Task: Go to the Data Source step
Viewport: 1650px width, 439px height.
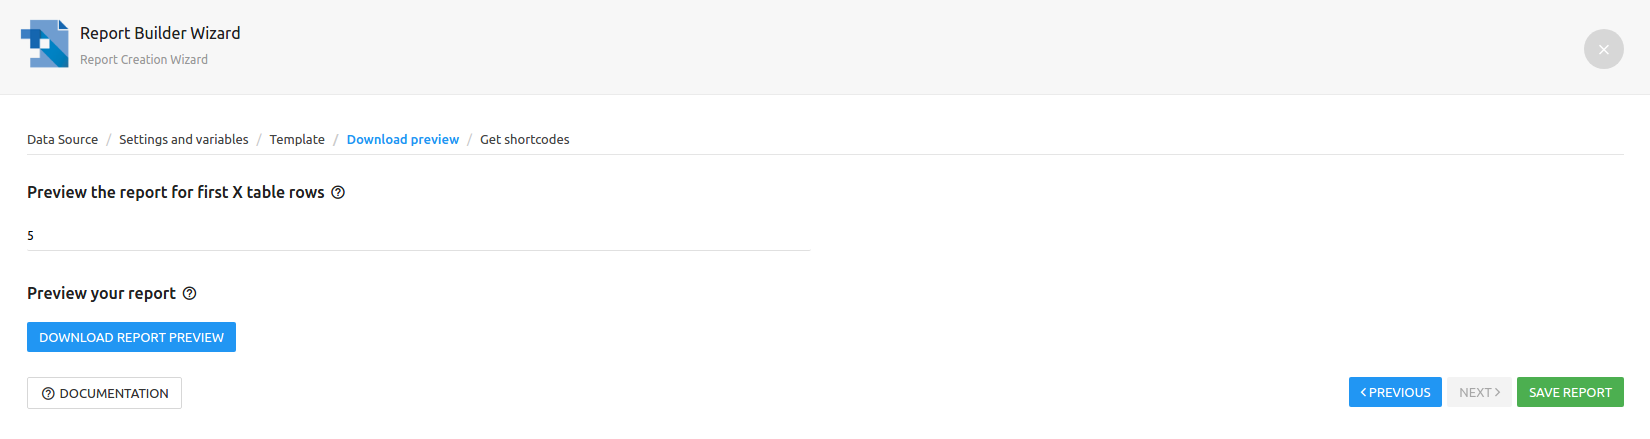Action: pyautogui.click(x=62, y=139)
